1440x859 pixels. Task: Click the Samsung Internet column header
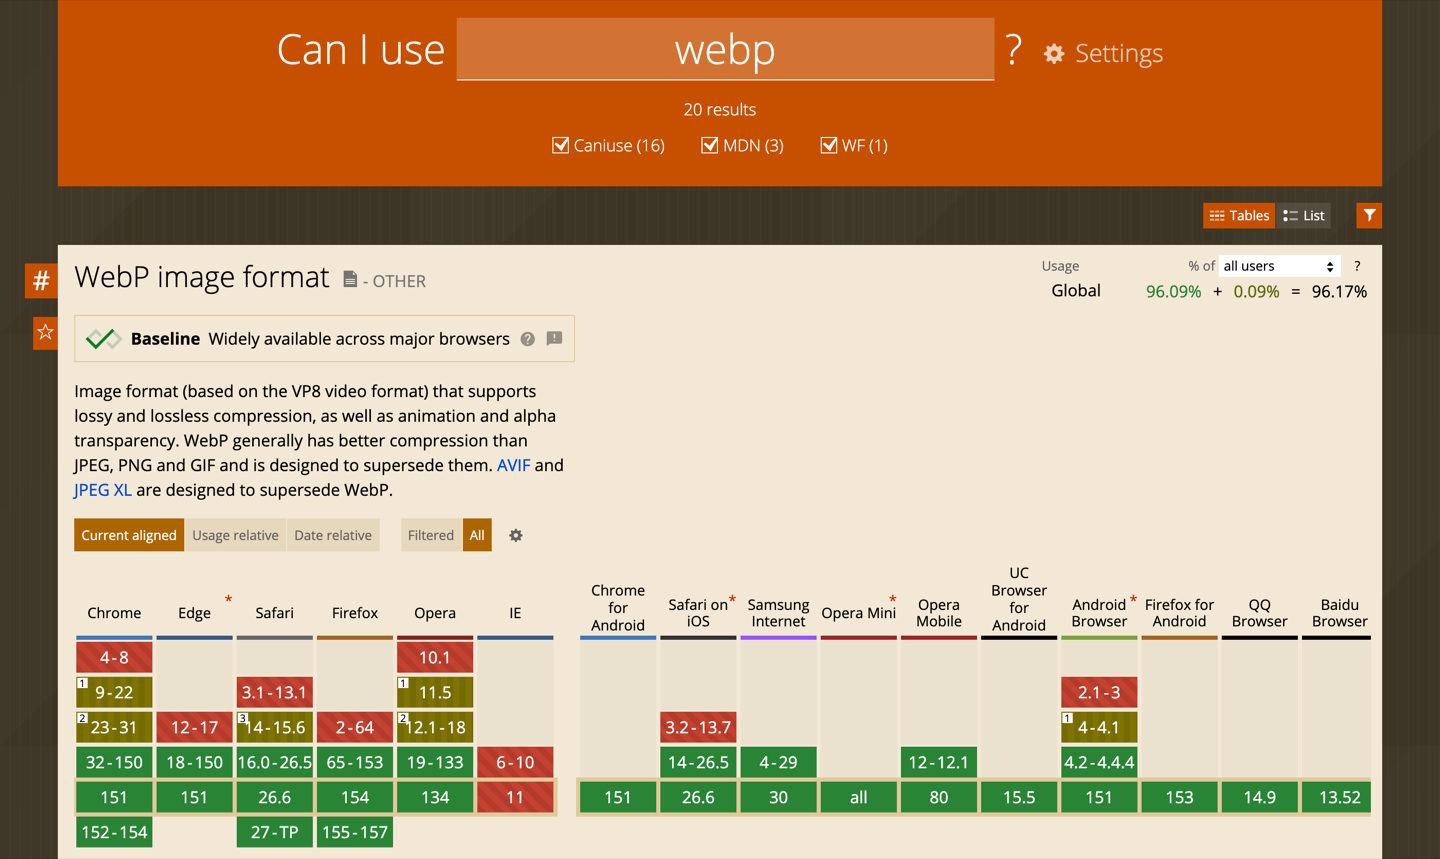[778, 613]
